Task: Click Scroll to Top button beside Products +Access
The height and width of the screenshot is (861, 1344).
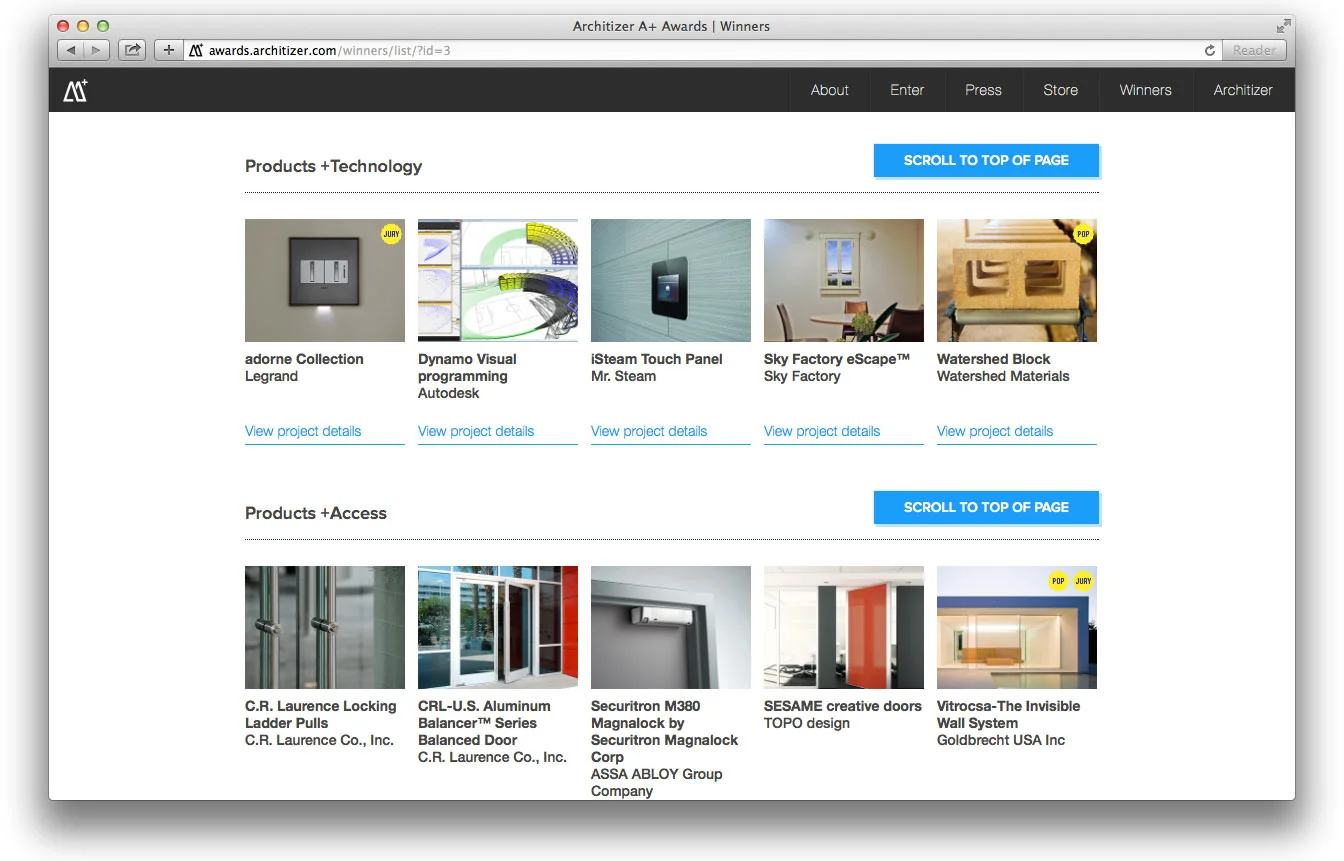Action: tap(986, 507)
